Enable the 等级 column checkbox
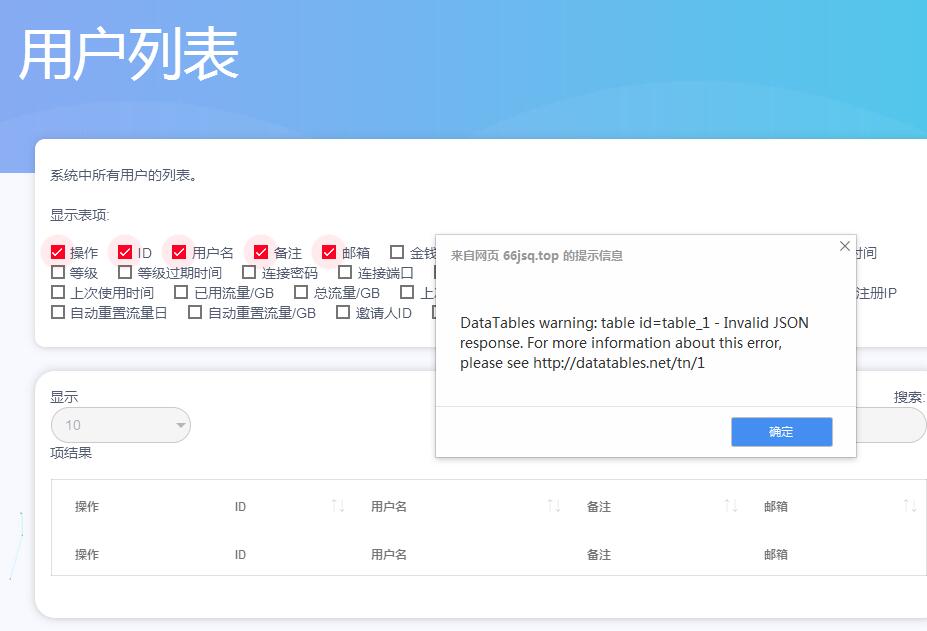Image resolution: width=927 pixels, height=631 pixels. (57, 272)
